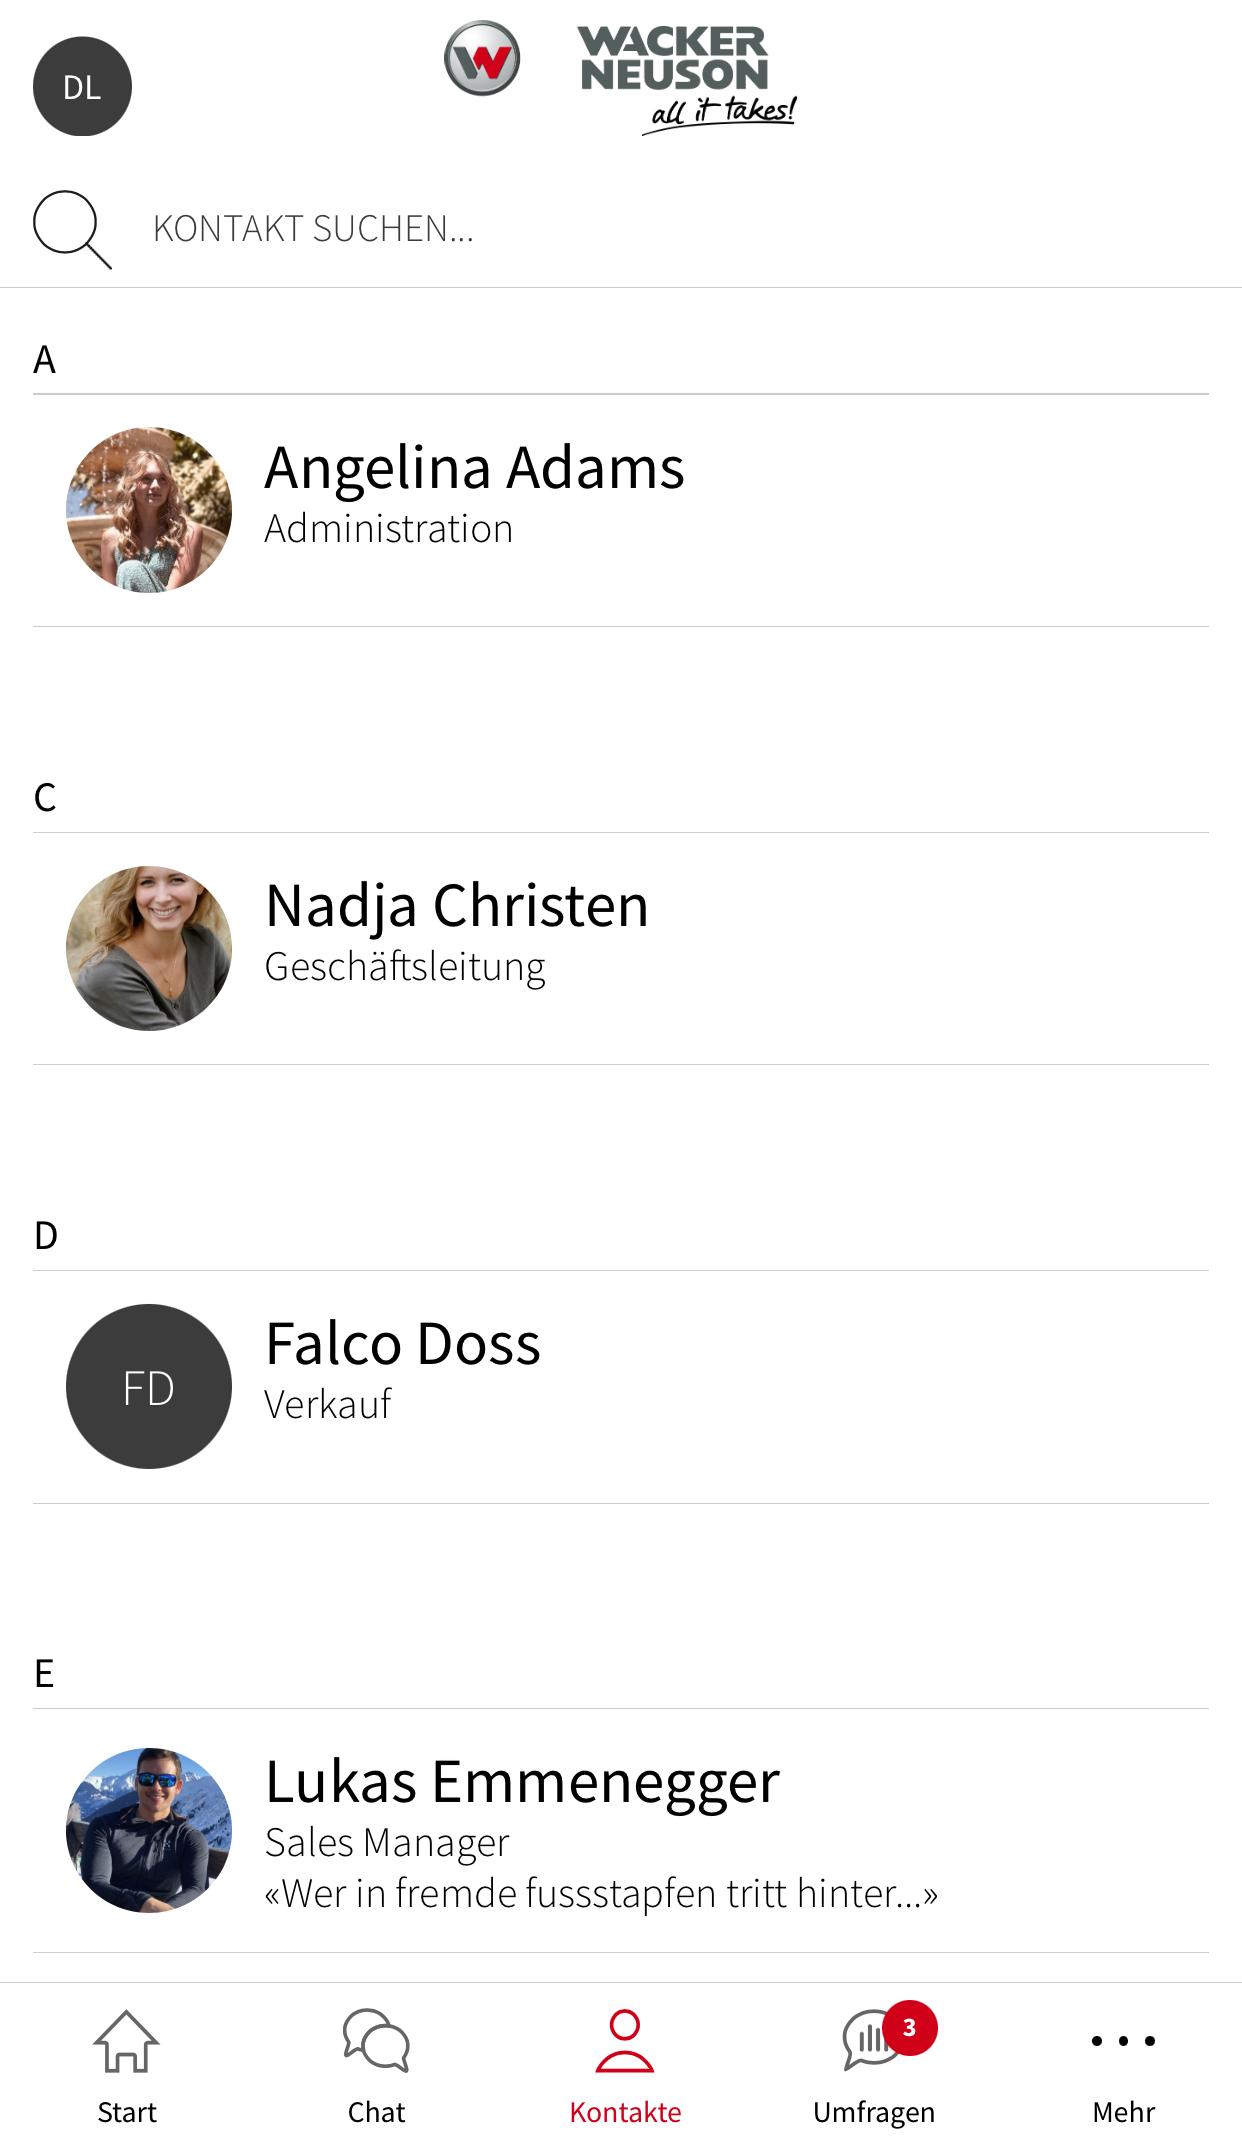
Task: Tap Nadja Christen's profile photo
Action: 149,948
